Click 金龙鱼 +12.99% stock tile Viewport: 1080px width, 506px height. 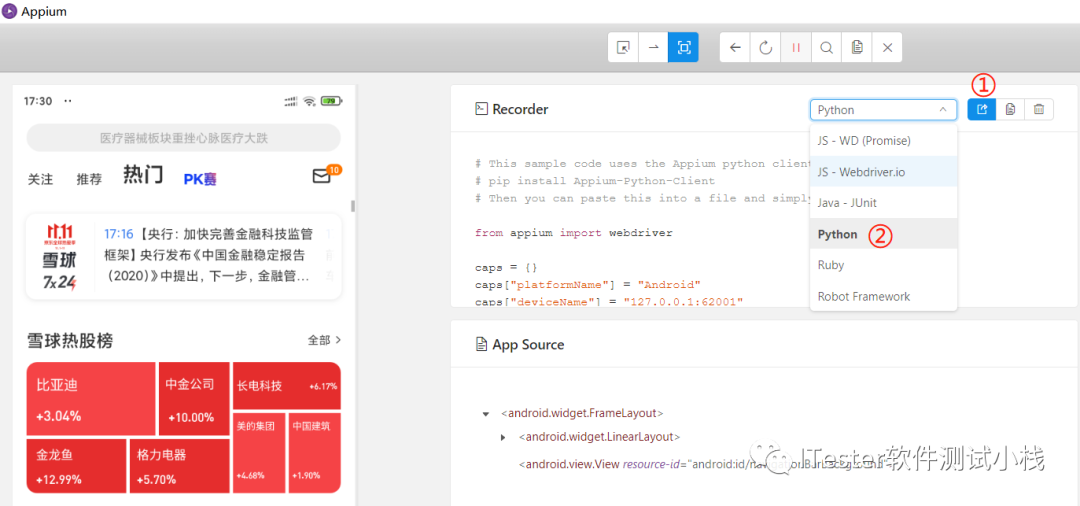click(76, 466)
